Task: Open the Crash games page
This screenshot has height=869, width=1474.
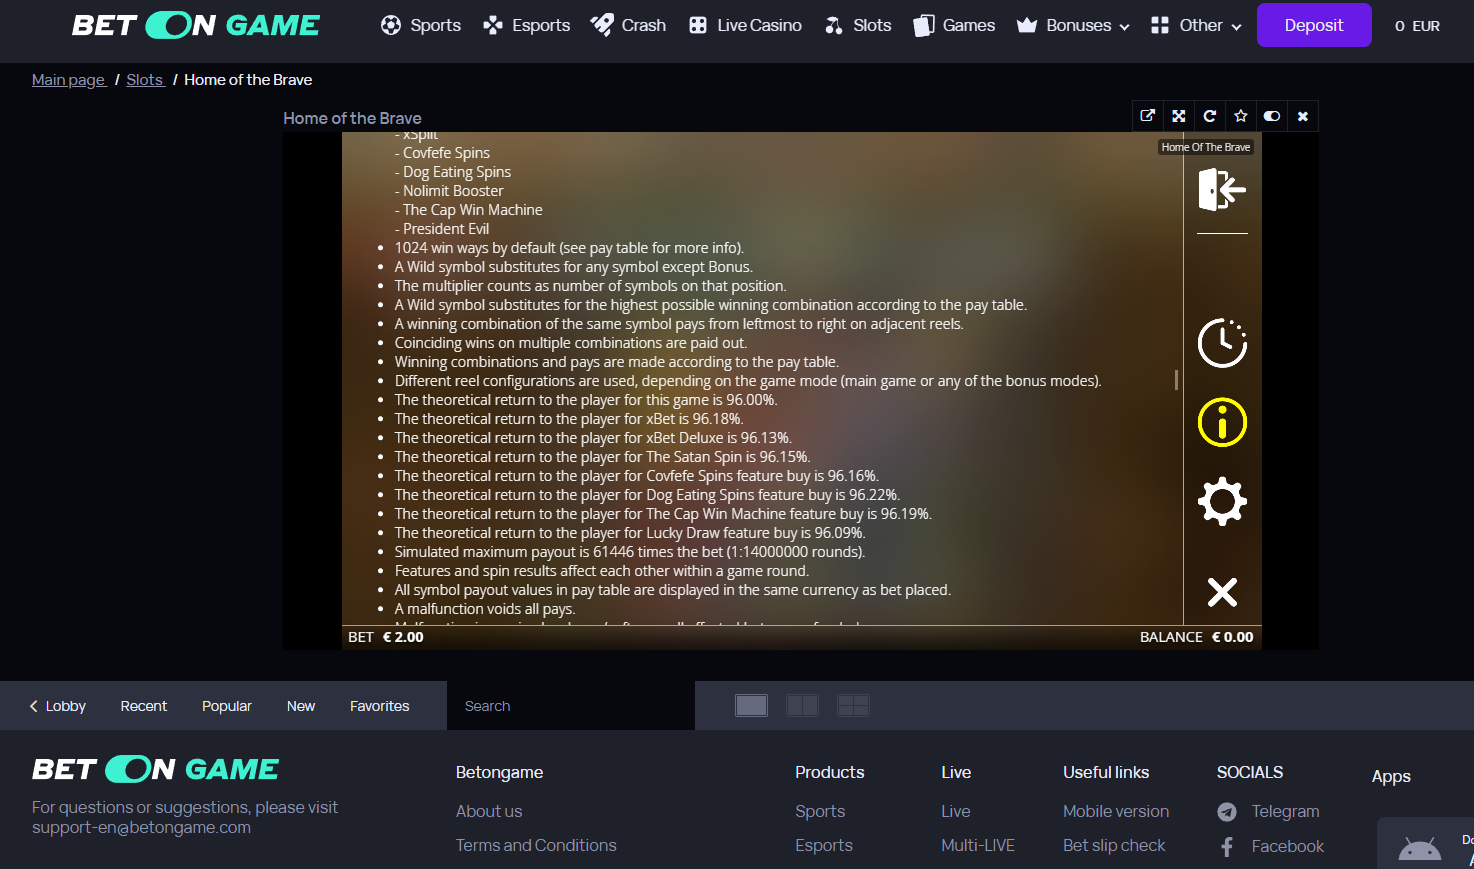Action: [628, 25]
